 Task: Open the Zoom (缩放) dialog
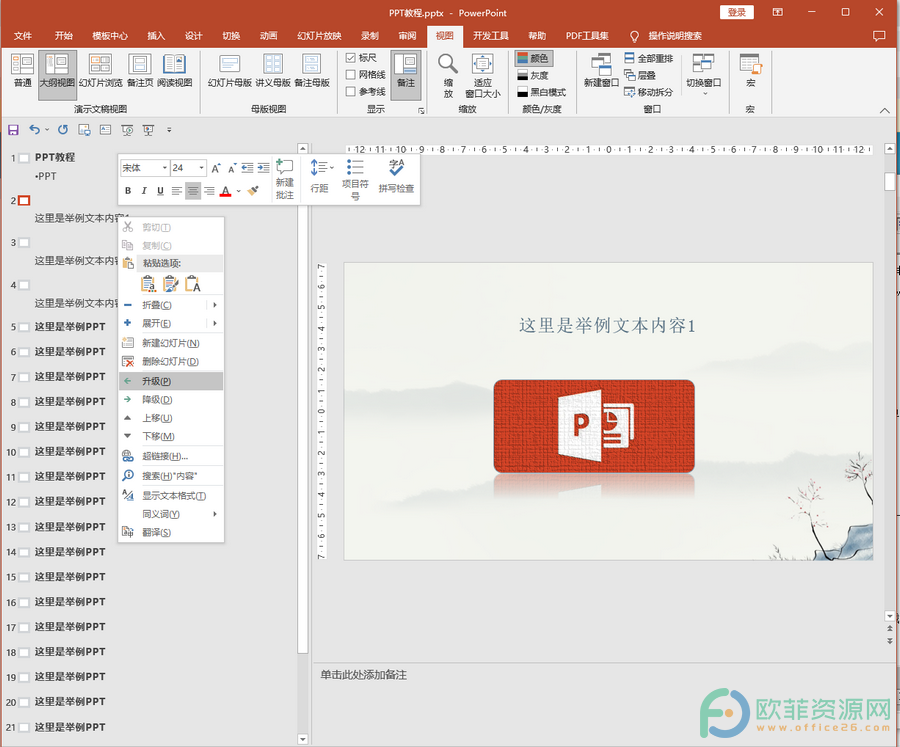coord(448,75)
